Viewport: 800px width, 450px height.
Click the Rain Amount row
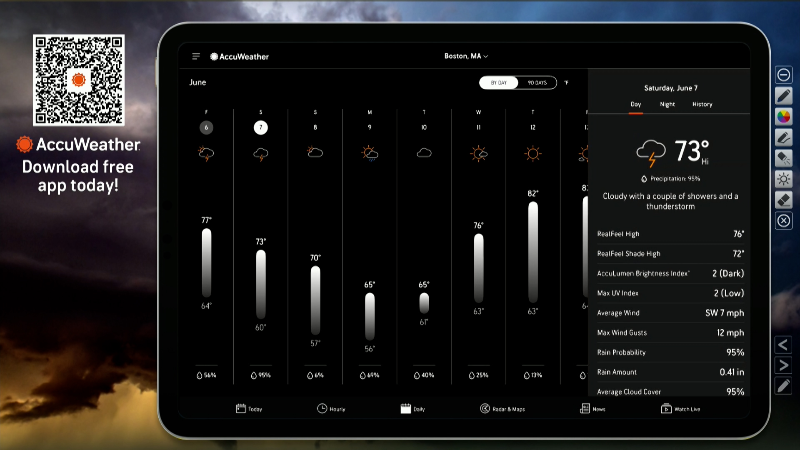(670, 372)
